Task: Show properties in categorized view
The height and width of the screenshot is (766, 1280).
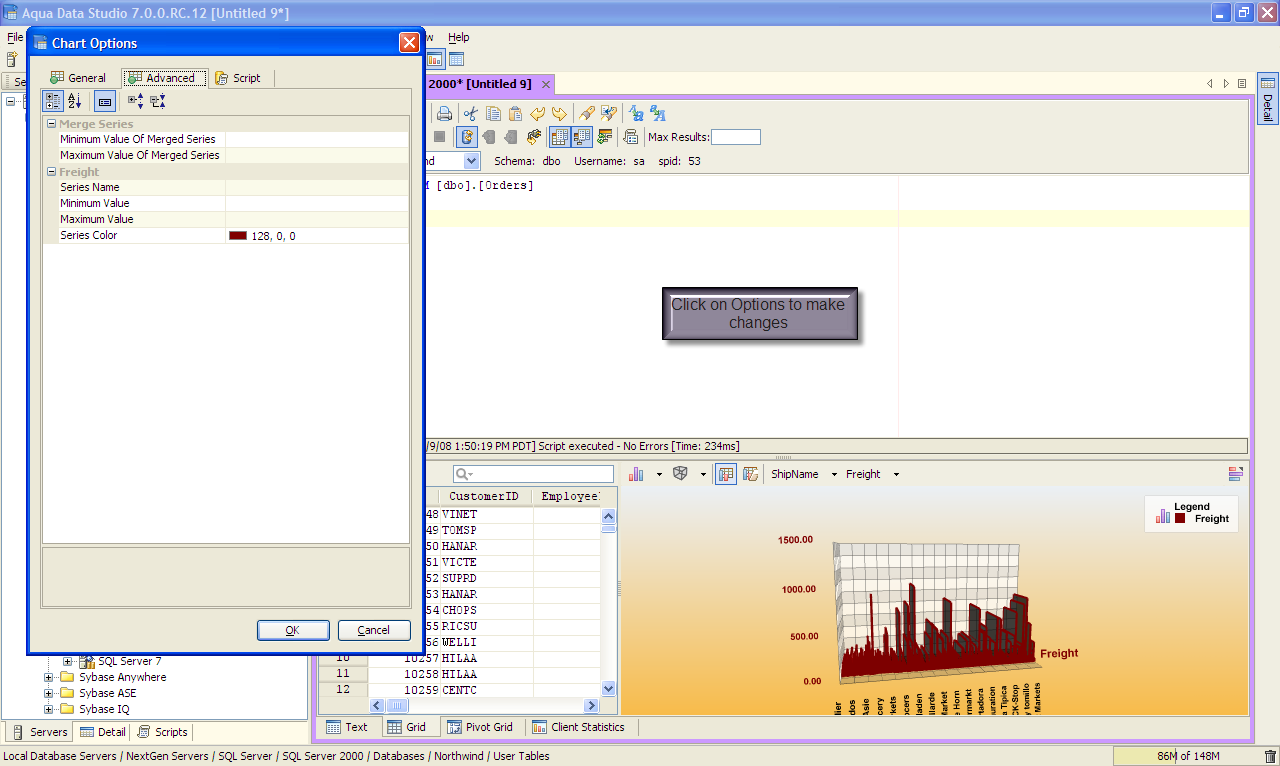Action: pos(54,101)
